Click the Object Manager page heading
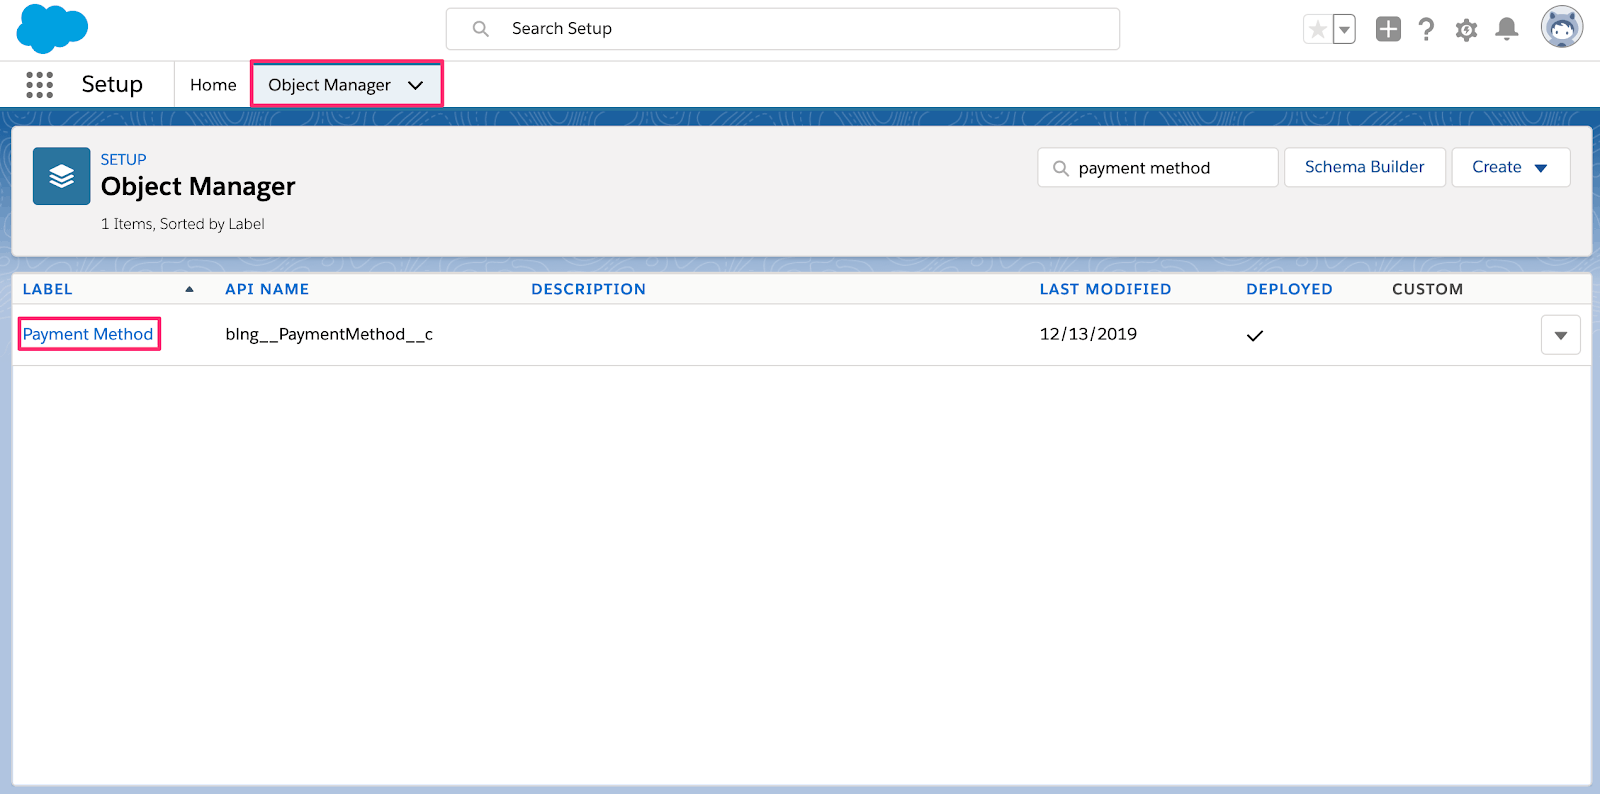Screen dimensions: 1600x794 coord(198,187)
